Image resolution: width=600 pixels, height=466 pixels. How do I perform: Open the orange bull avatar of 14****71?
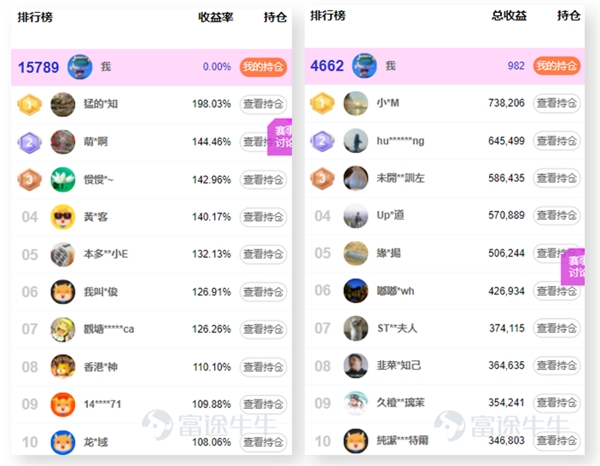pyautogui.click(x=63, y=404)
